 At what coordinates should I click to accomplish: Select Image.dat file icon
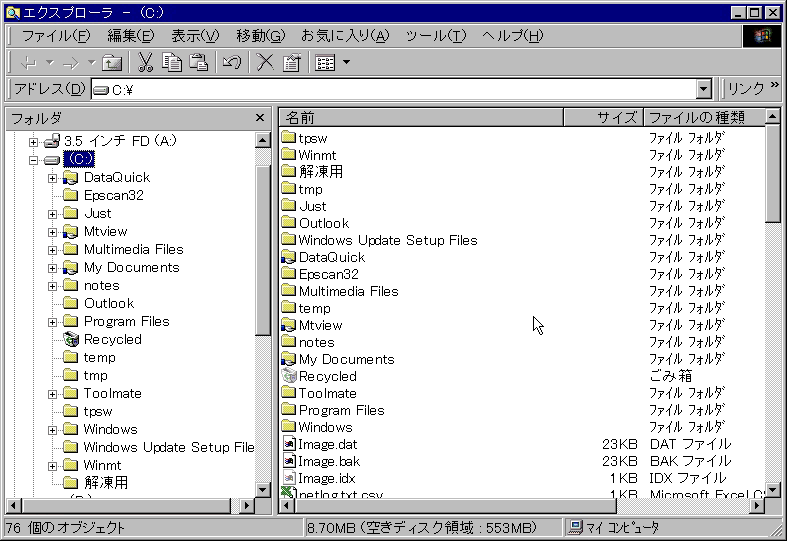(x=289, y=444)
